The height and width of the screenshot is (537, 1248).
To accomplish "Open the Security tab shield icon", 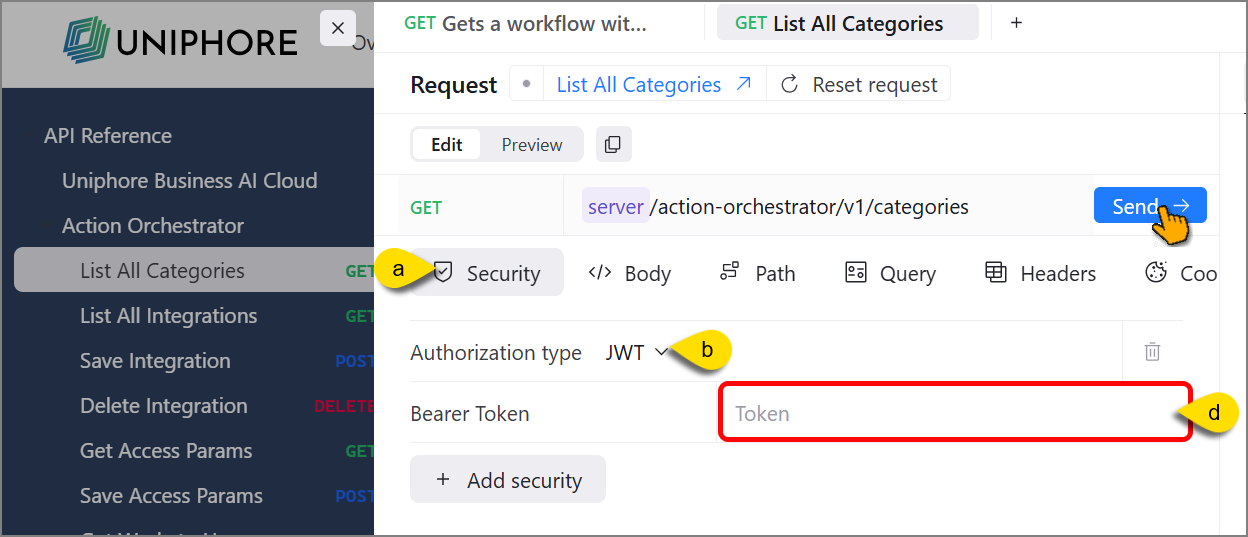I will (442, 273).
